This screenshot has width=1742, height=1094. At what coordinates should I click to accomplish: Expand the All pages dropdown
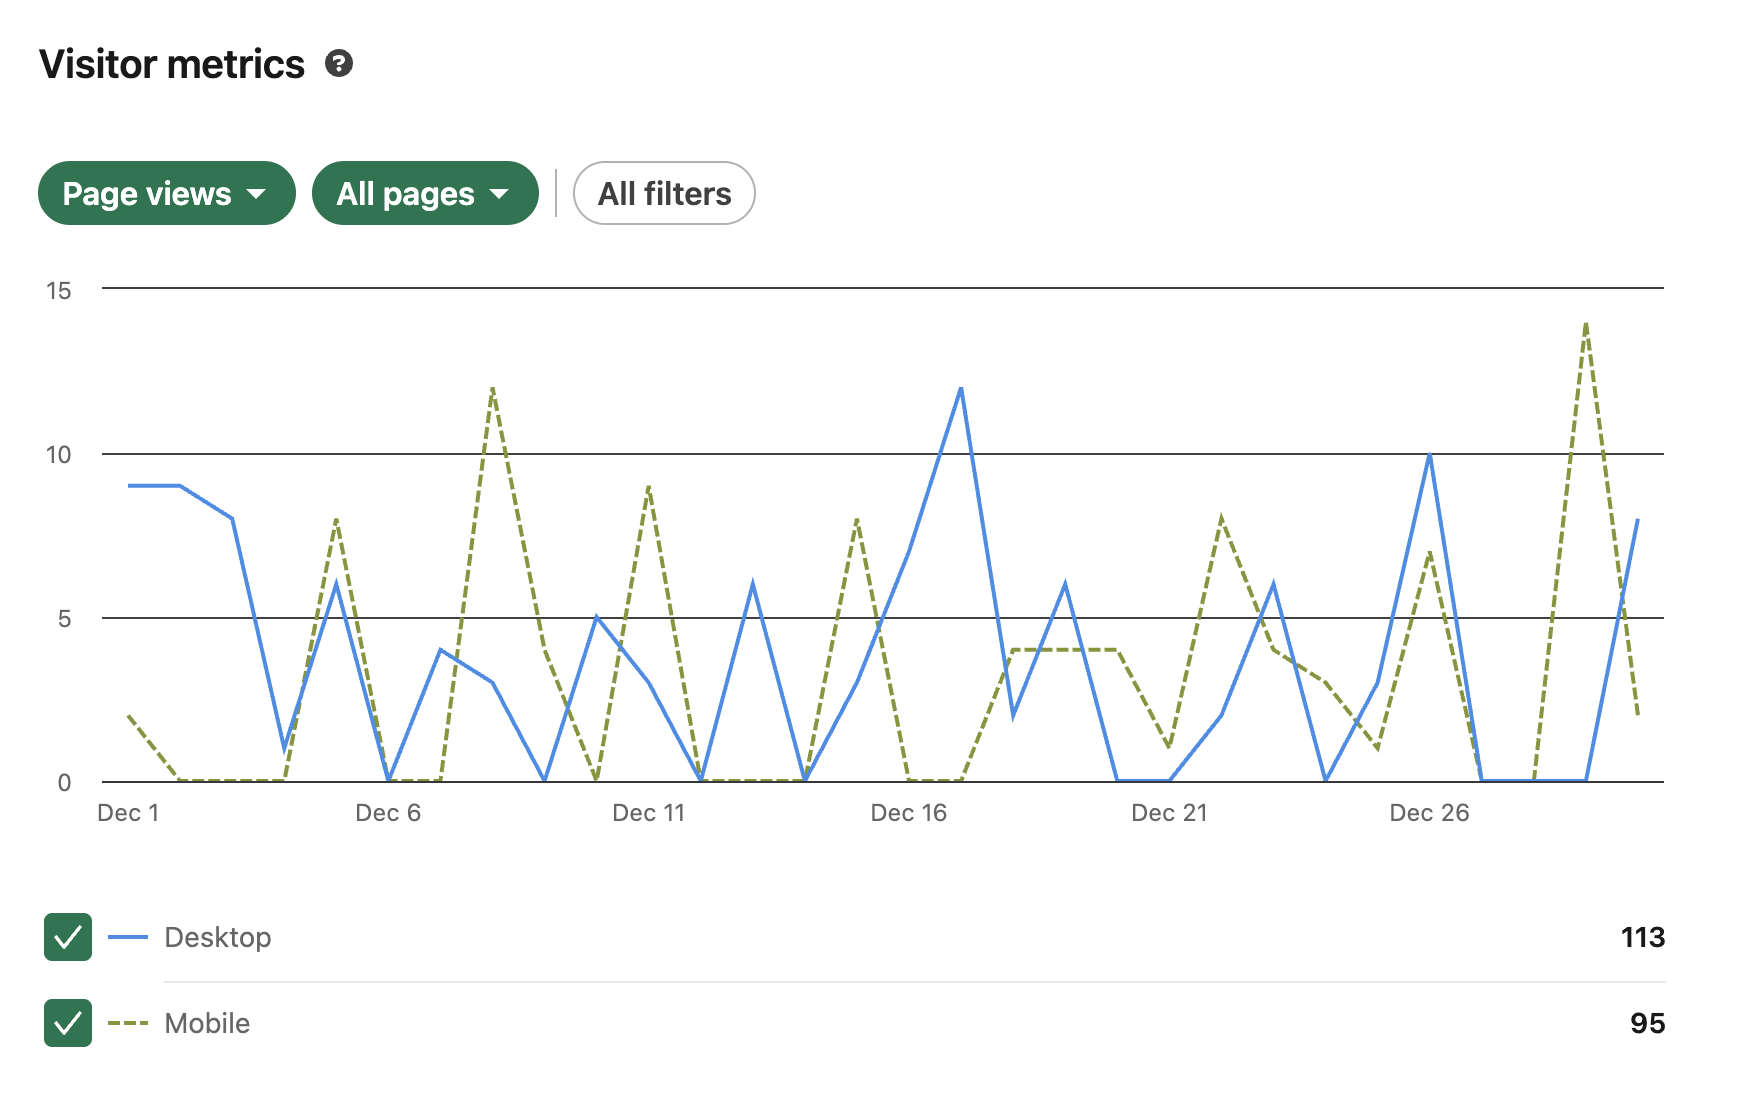click(x=425, y=193)
